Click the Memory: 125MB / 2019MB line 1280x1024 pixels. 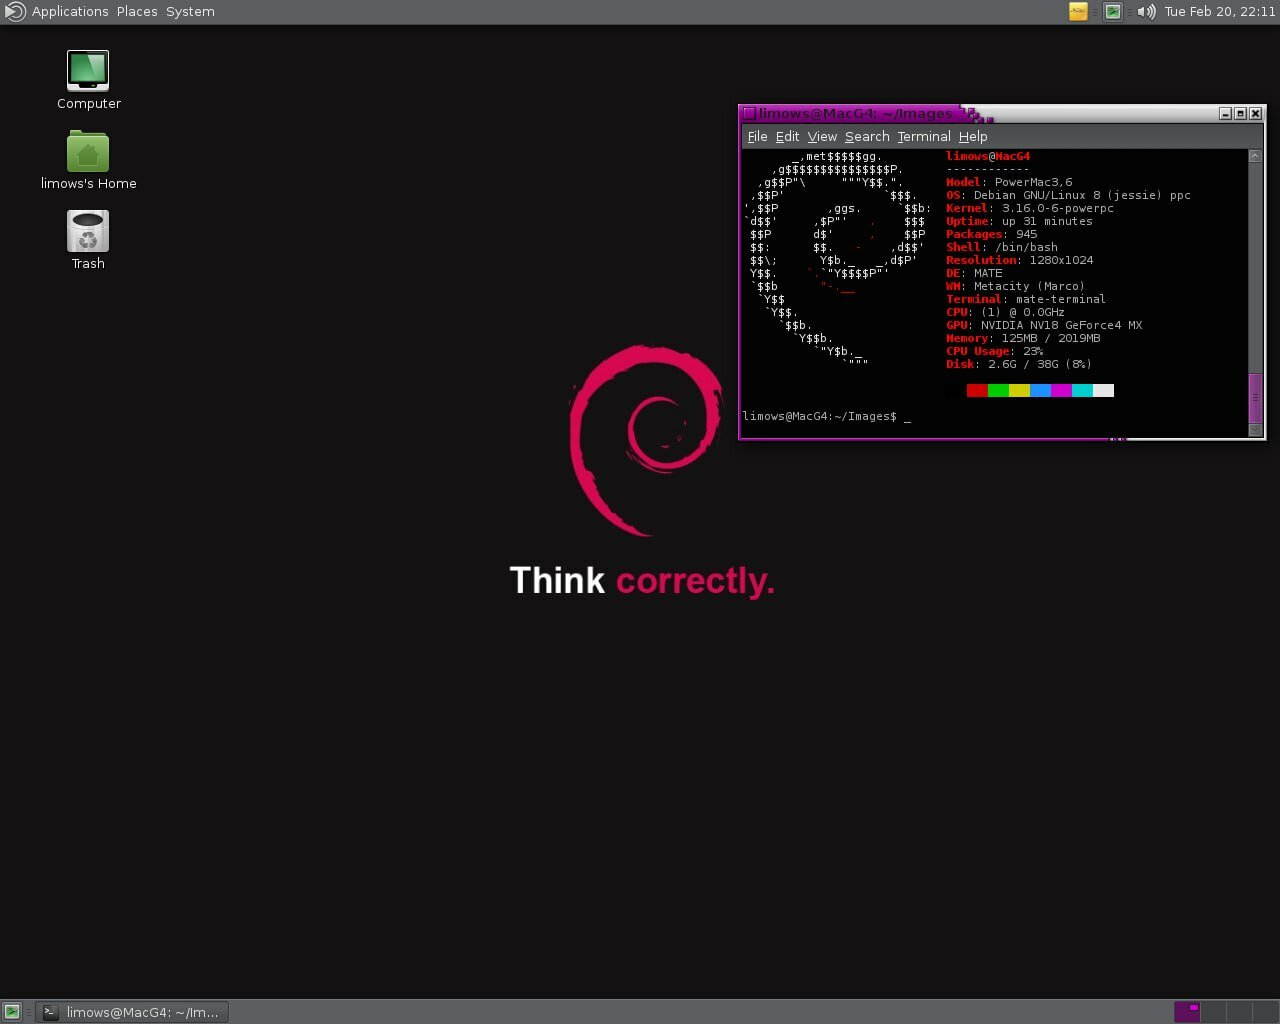coord(1023,338)
